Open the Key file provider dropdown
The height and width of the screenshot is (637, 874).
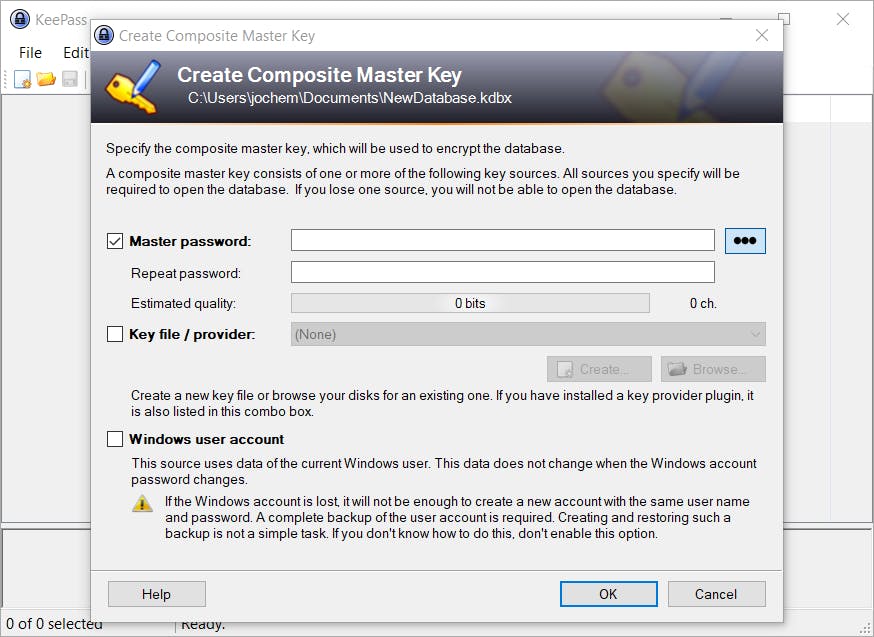[528, 334]
